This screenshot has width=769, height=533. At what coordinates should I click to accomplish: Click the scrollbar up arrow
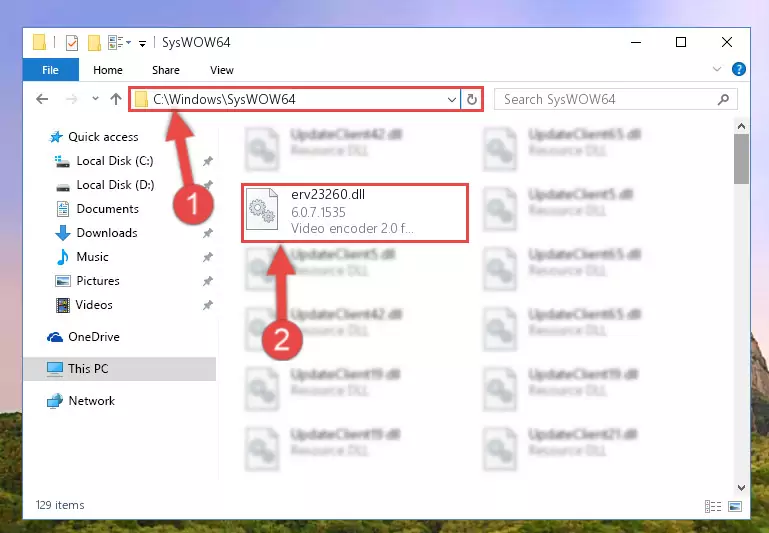(742, 127)
